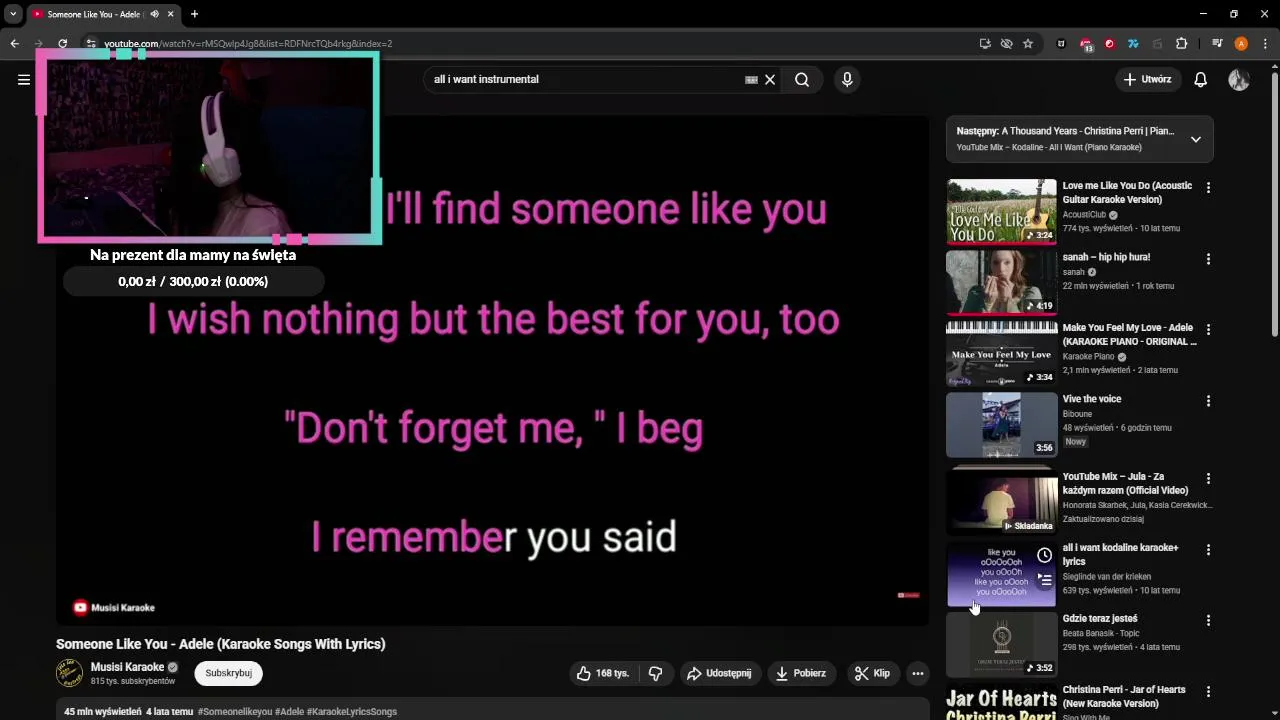Add to queue icon on kodaline thumbnail
Viewport: 1280px width, 720px height.
click(x=1044, y=578)
